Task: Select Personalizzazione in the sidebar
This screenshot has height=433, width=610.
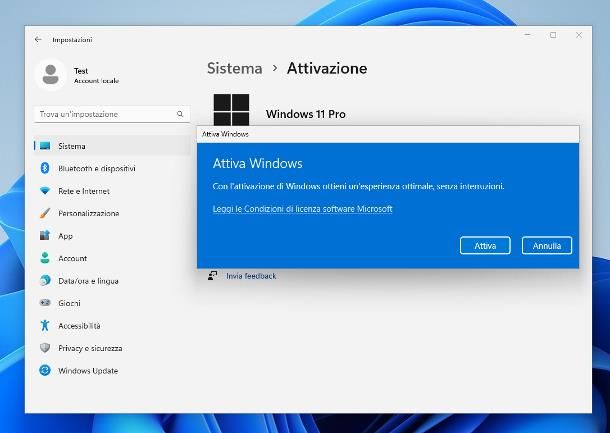Action: [112, 213]
